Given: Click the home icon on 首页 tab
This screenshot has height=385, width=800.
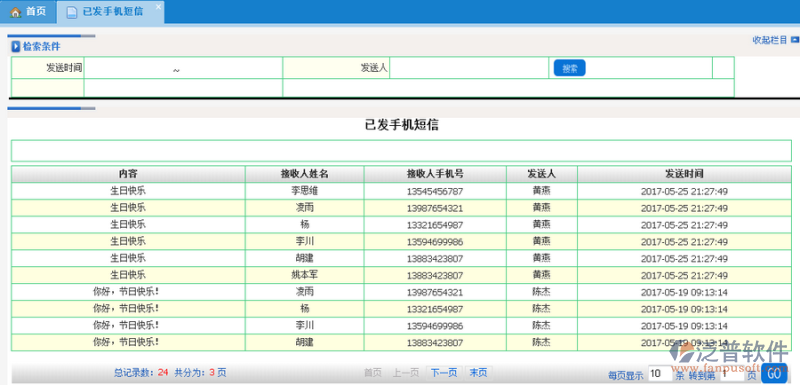Looking at the screenshot, I should tap(16, 12).
